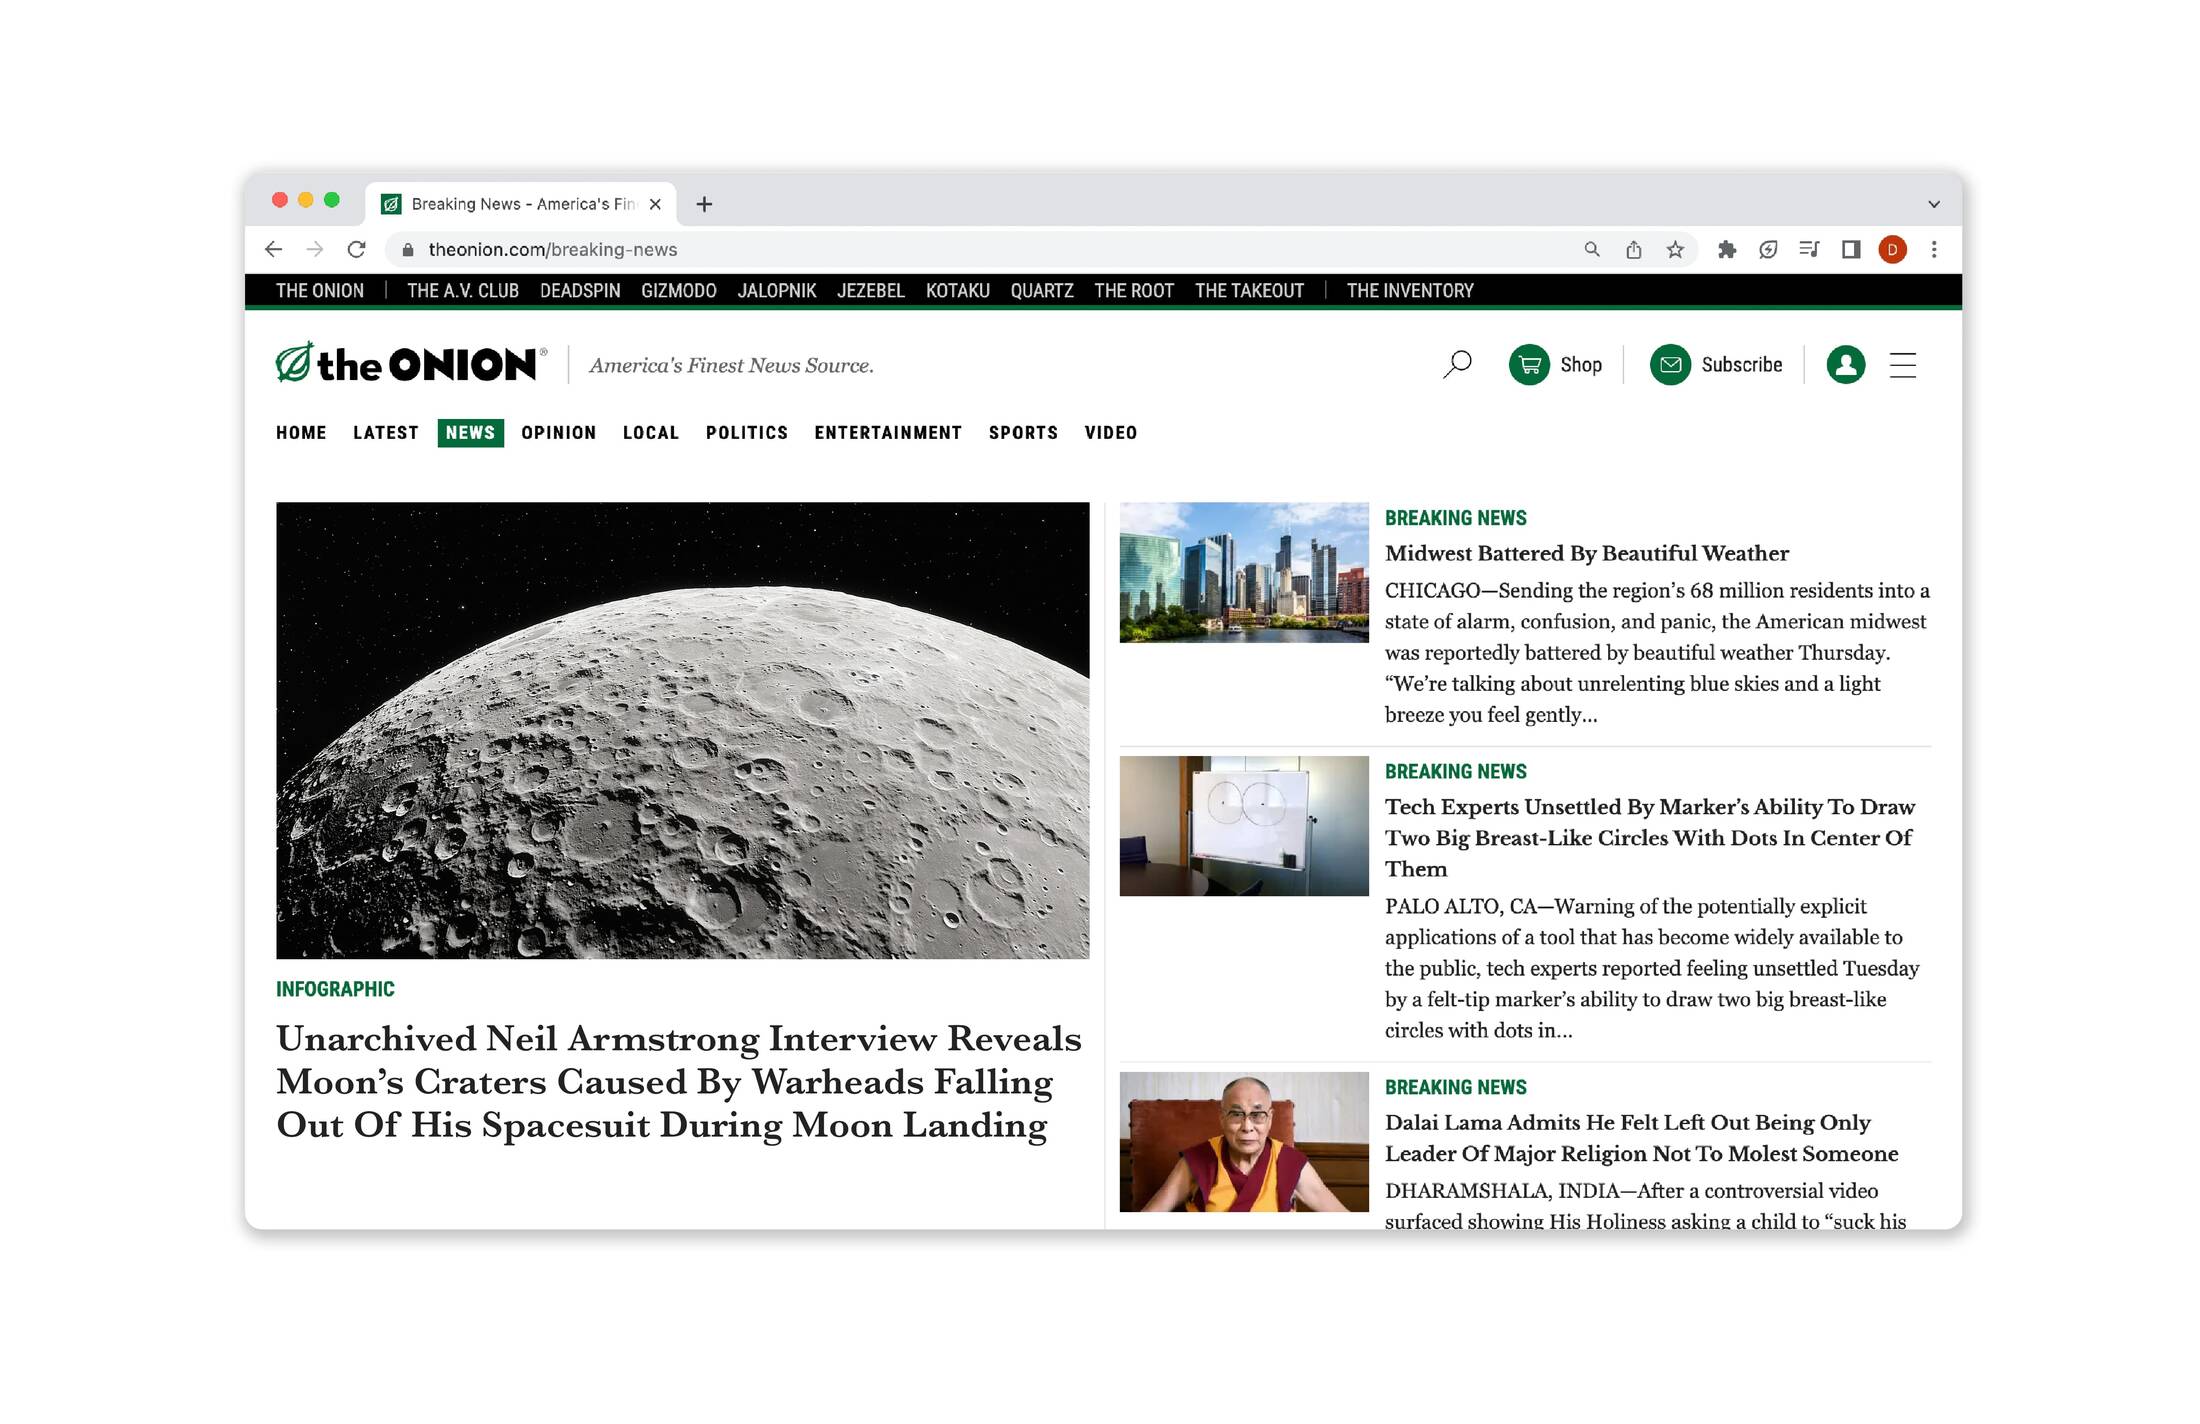Visit QUARTZ in the network bar
Viewport: 2200px width, 1424px height.
1042,291
